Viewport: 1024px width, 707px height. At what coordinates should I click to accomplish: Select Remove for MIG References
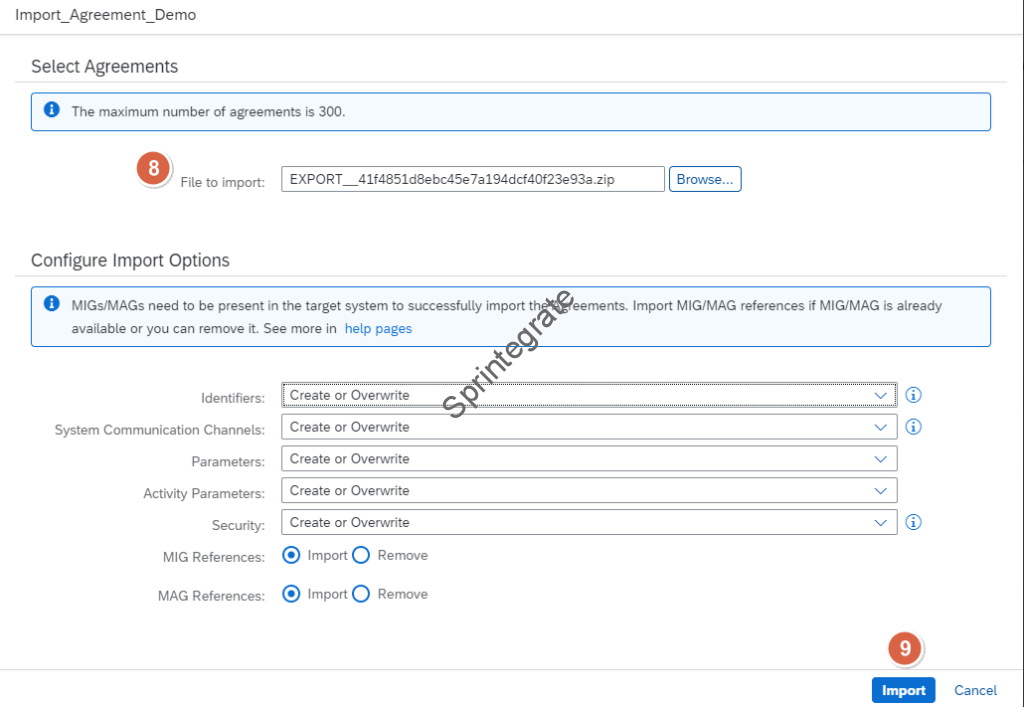point(361,555)
